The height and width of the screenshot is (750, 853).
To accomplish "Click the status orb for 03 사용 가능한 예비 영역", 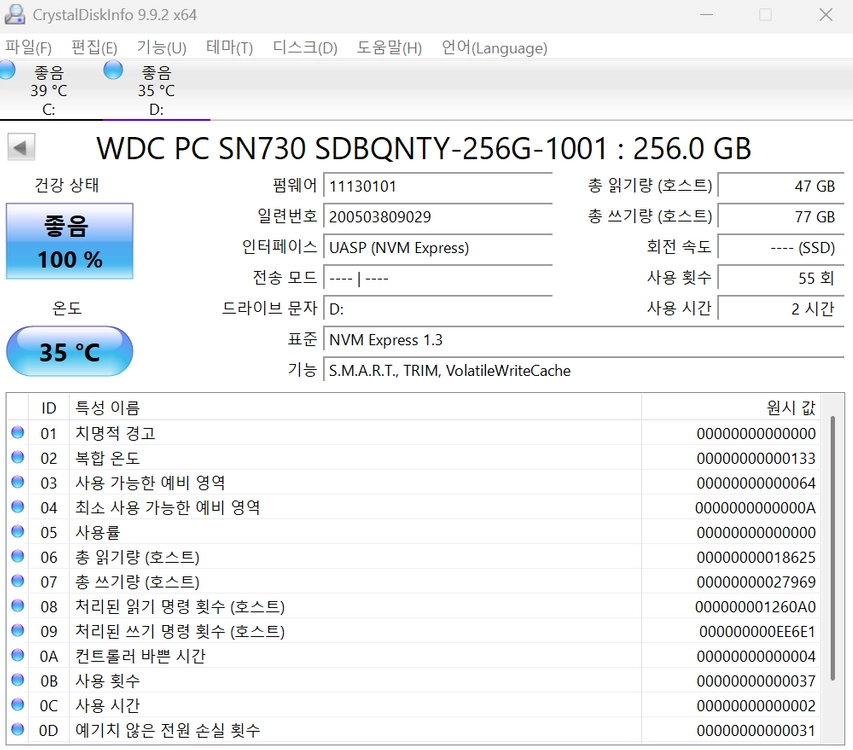I will (x=17, y=482).
